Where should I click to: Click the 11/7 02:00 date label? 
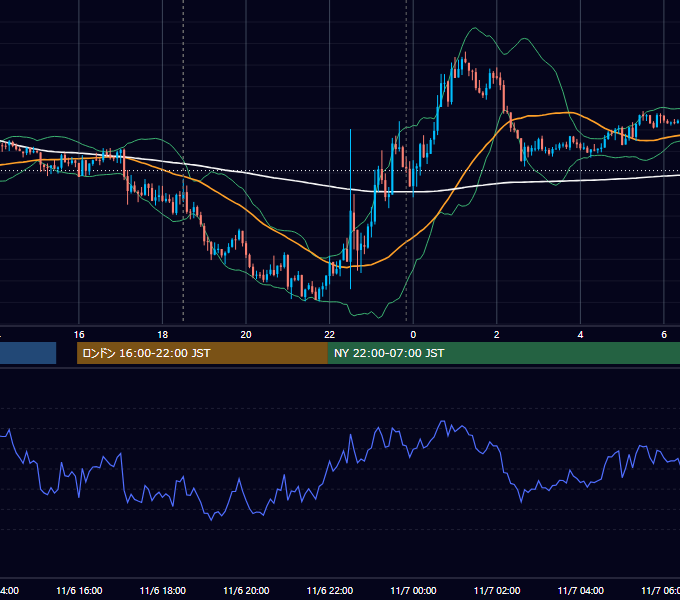tap(497, 590)
